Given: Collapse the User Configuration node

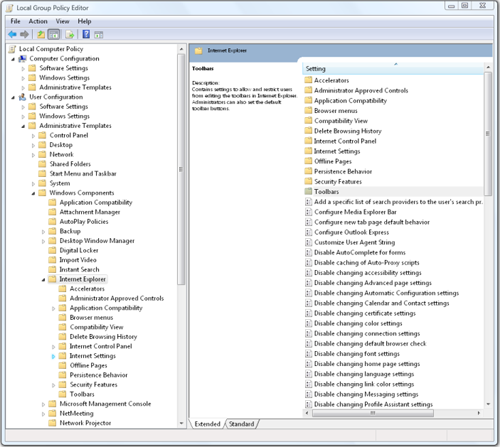Looking at the screenshot, I should 13,97.
